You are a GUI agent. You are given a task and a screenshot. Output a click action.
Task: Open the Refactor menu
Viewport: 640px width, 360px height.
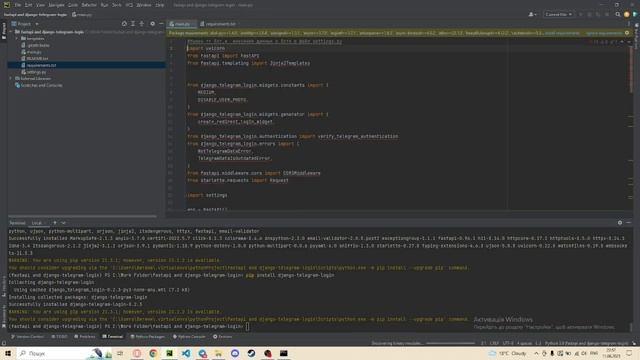pos(89,5)
